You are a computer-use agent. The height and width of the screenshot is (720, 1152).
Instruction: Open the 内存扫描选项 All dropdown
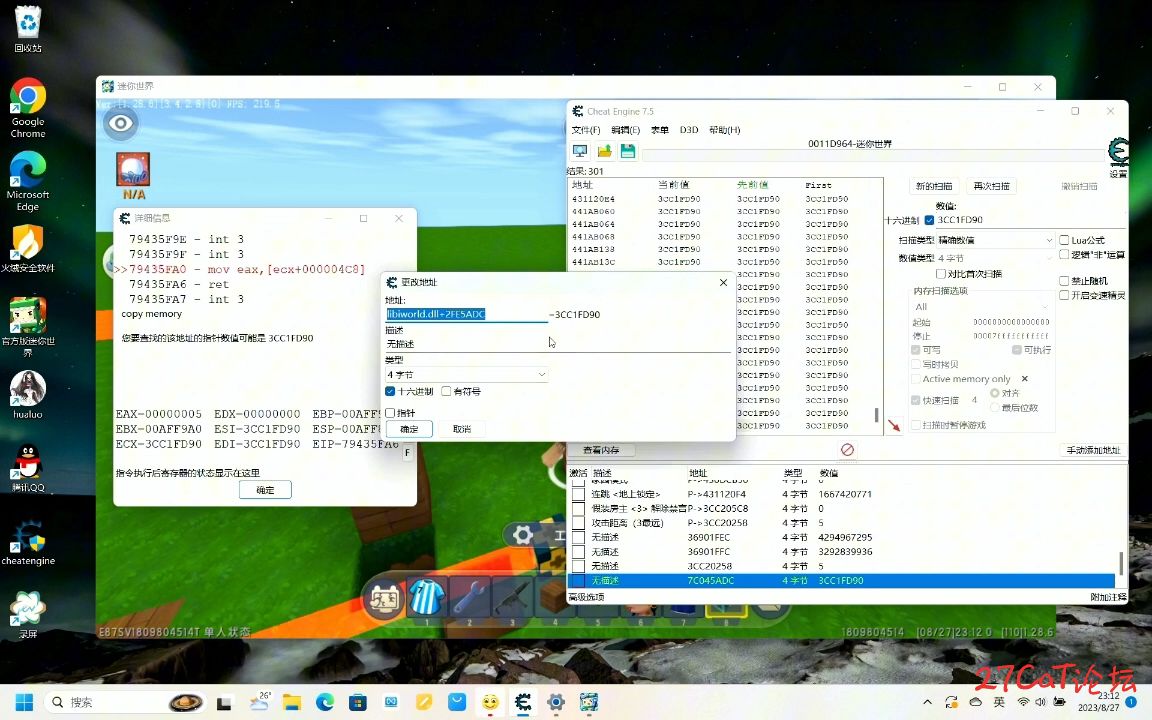tap(981, 306)
